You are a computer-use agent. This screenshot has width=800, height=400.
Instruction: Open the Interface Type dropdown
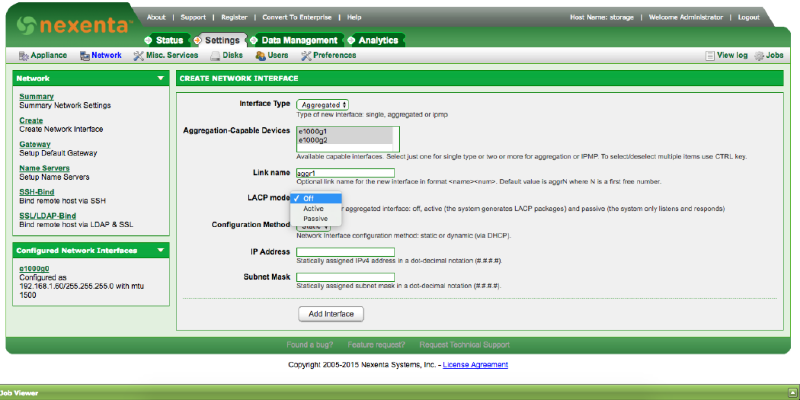[x=325, y=103]
